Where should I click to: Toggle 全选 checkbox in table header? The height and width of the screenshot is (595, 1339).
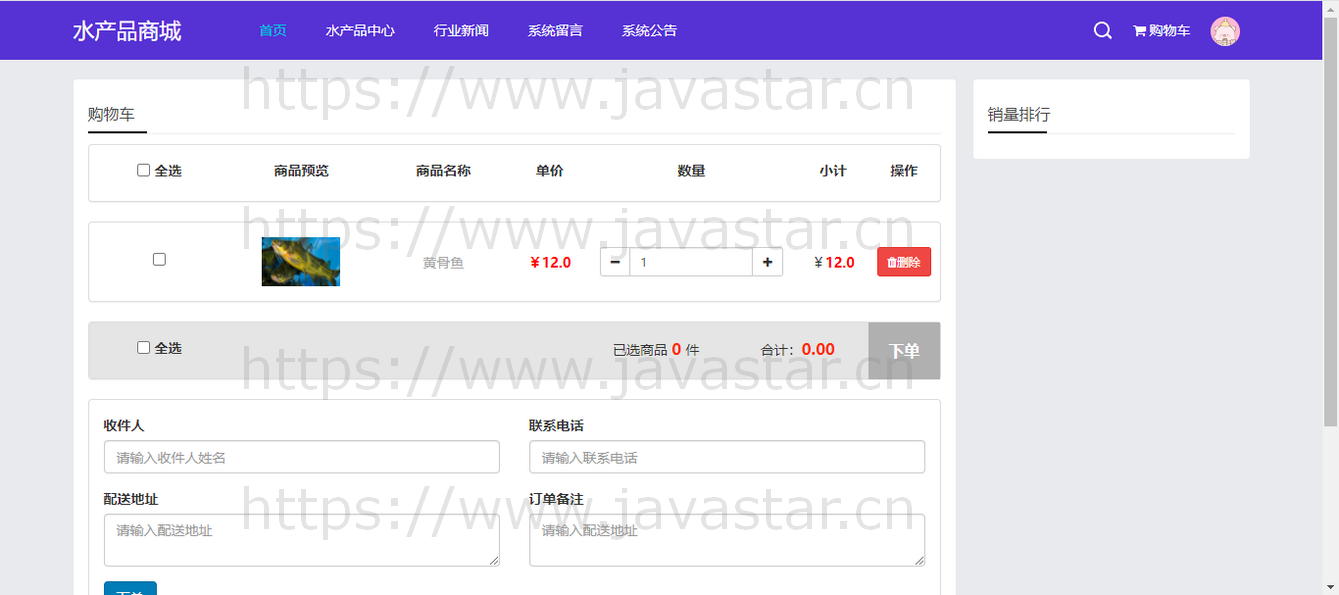144,170
